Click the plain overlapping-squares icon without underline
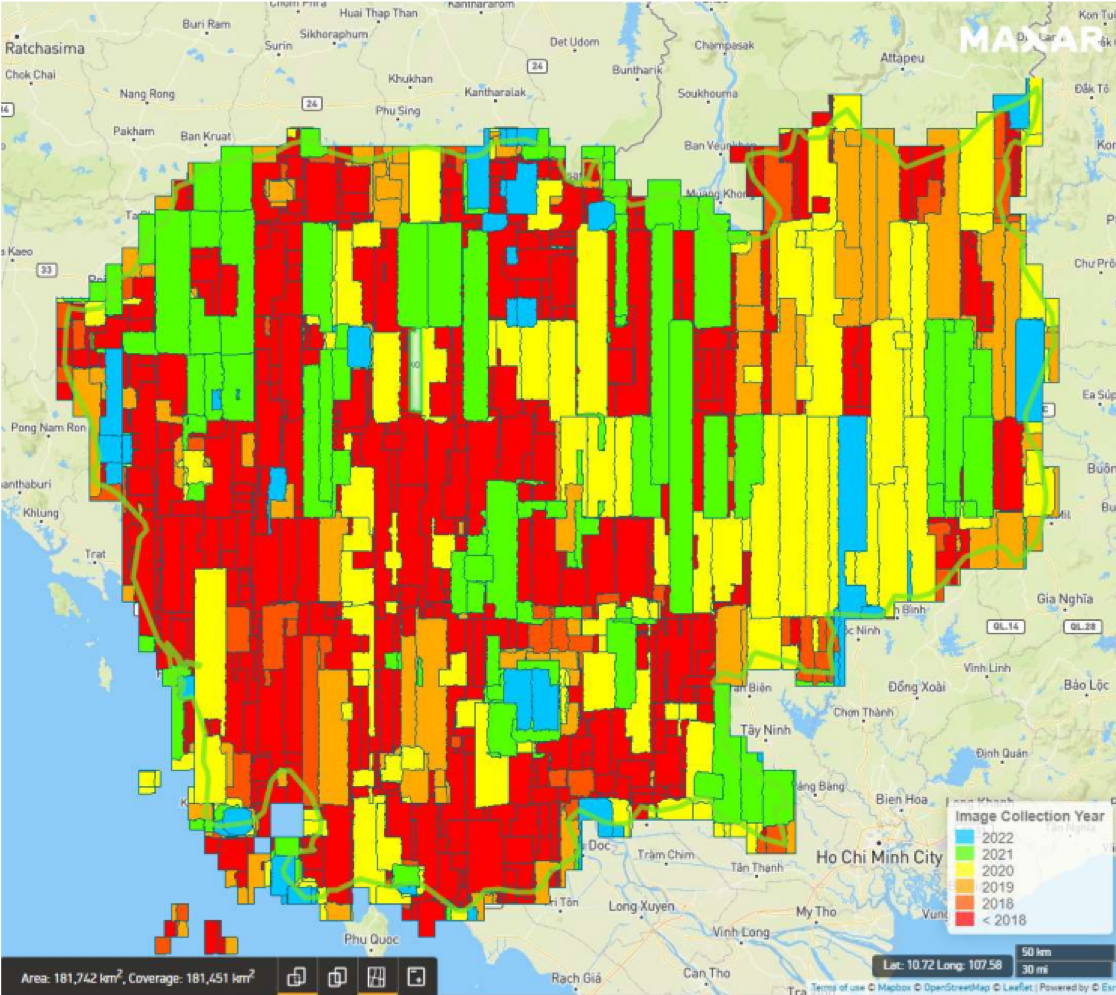The image size is (1116, 995). [337, 976]
